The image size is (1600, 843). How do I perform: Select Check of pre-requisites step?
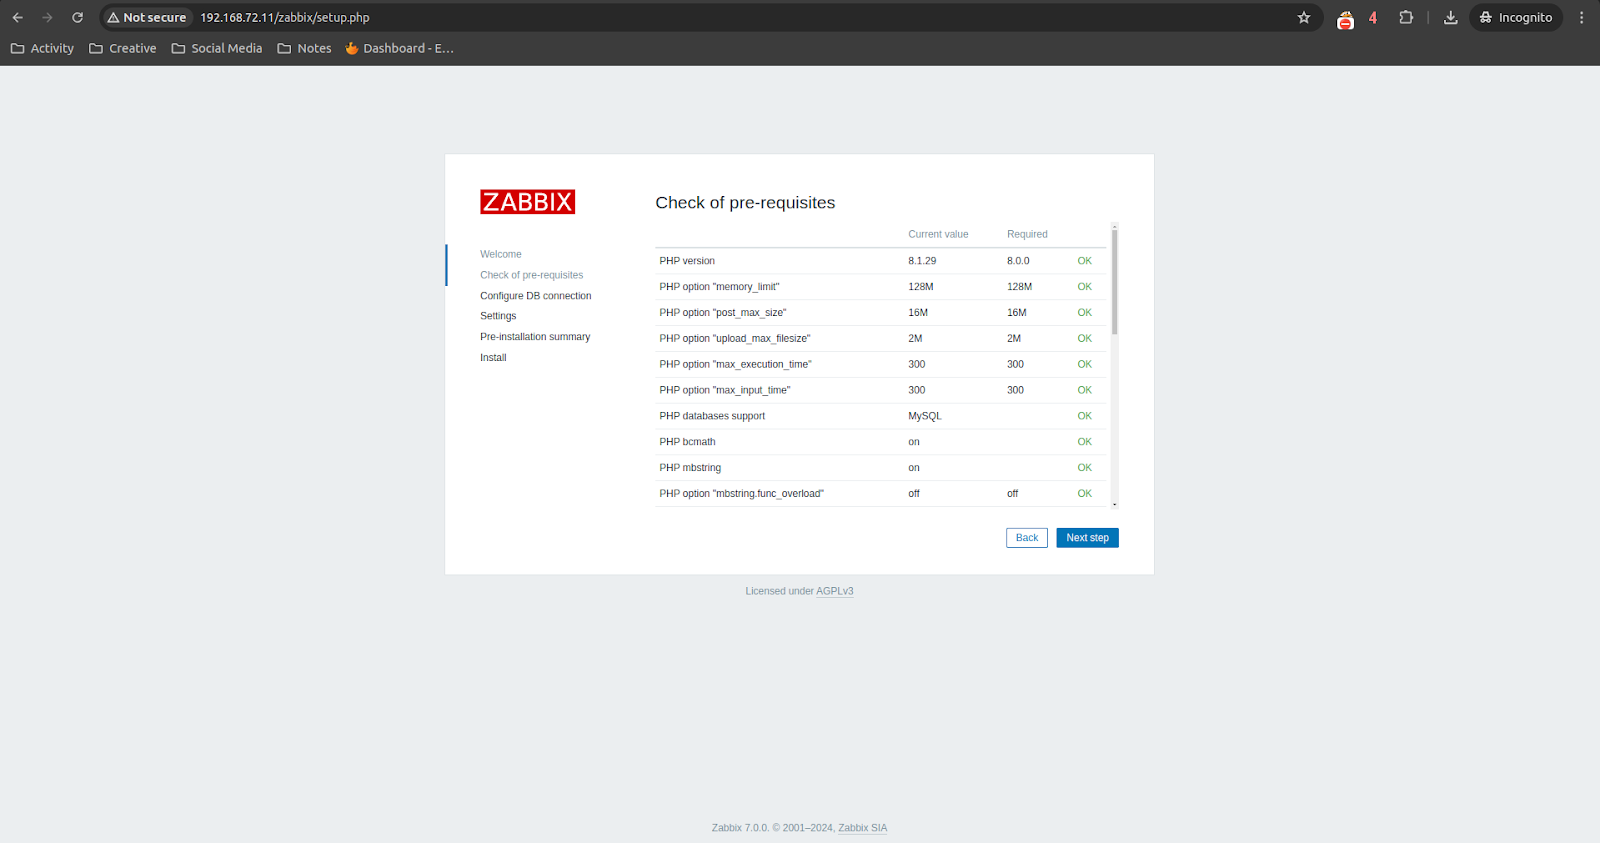tap(531, 275)
